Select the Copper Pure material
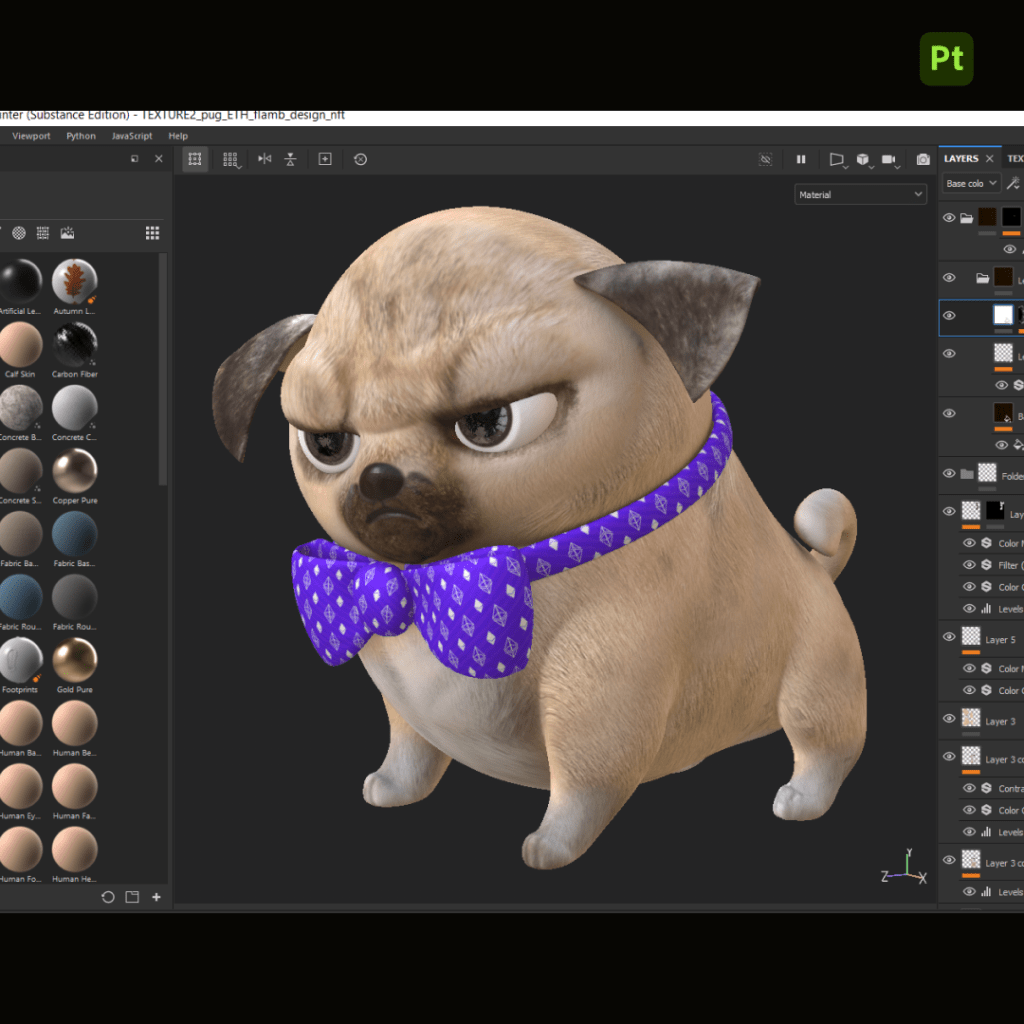 (x=75, y=472)
